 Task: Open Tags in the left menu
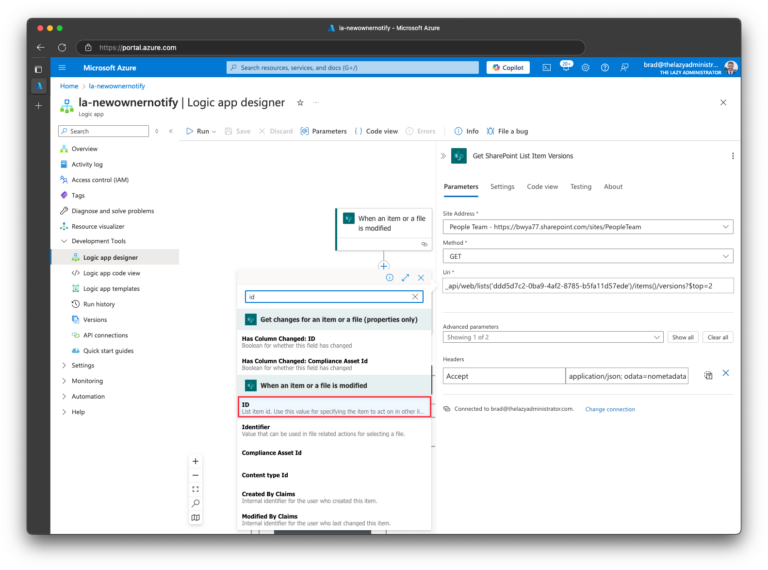[78, 195]
